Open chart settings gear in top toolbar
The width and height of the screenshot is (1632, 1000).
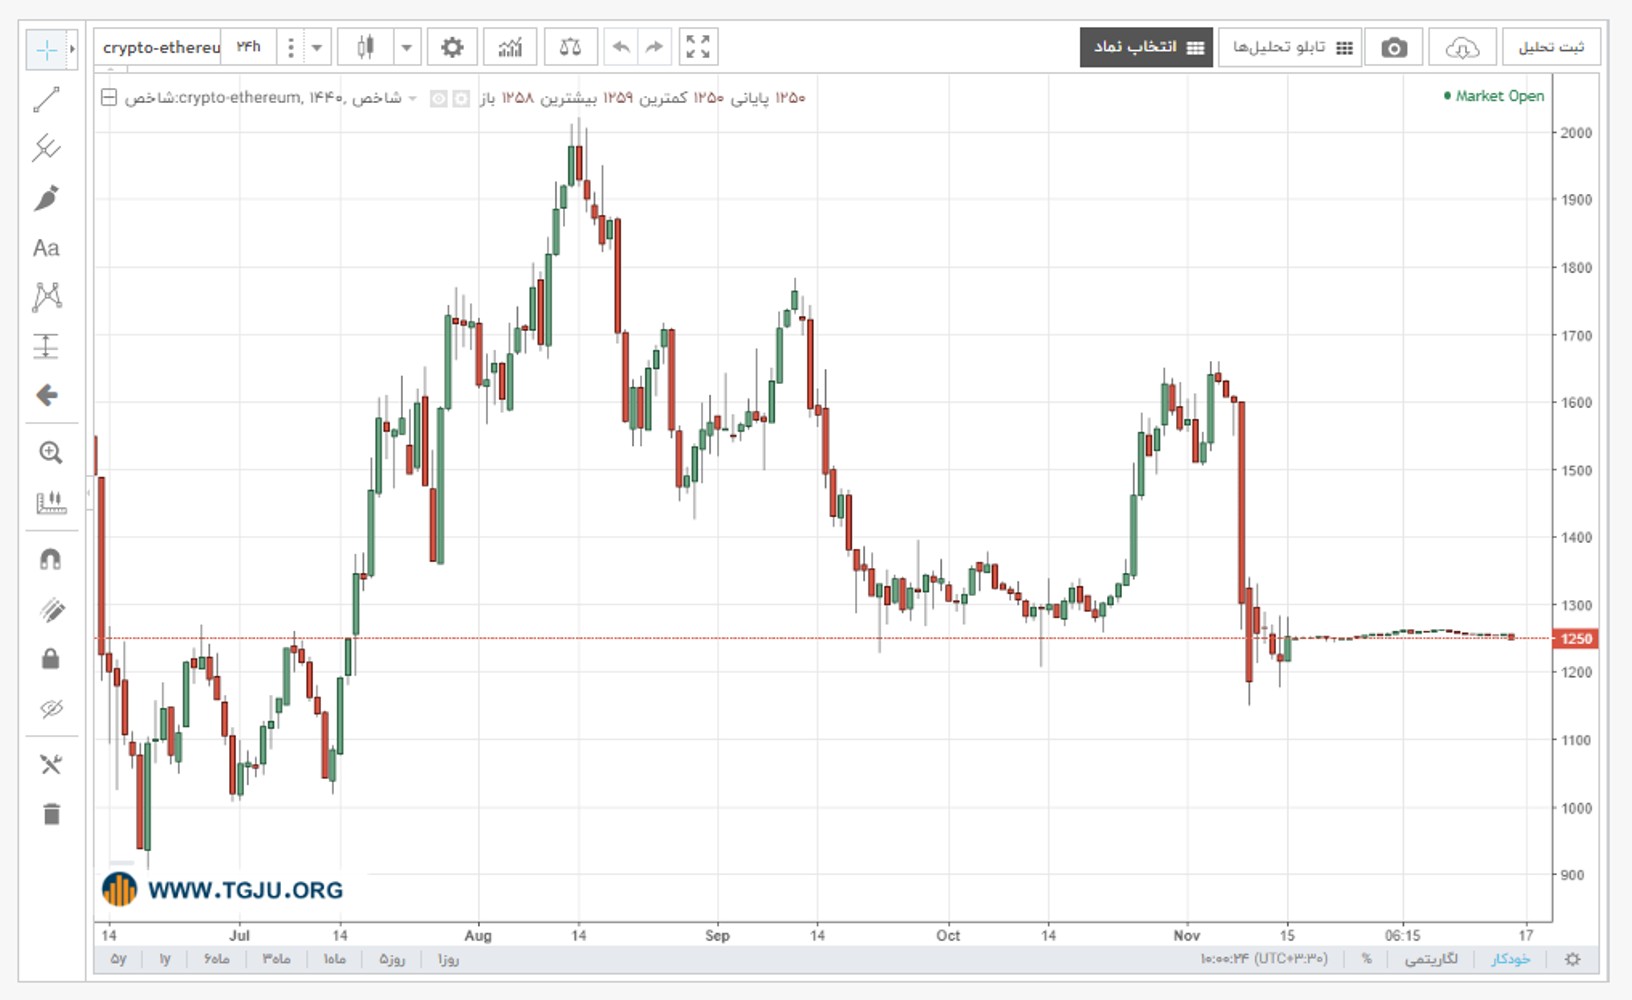452,47
